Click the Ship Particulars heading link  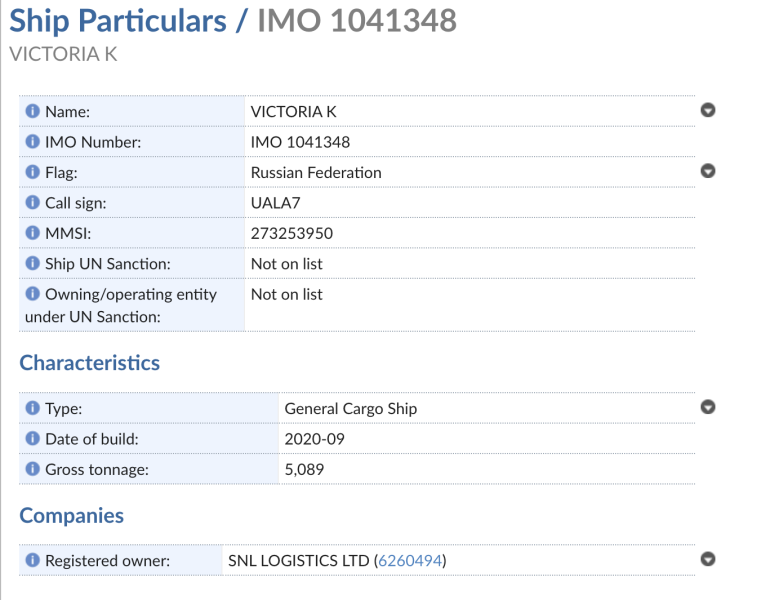coord(118,20)
